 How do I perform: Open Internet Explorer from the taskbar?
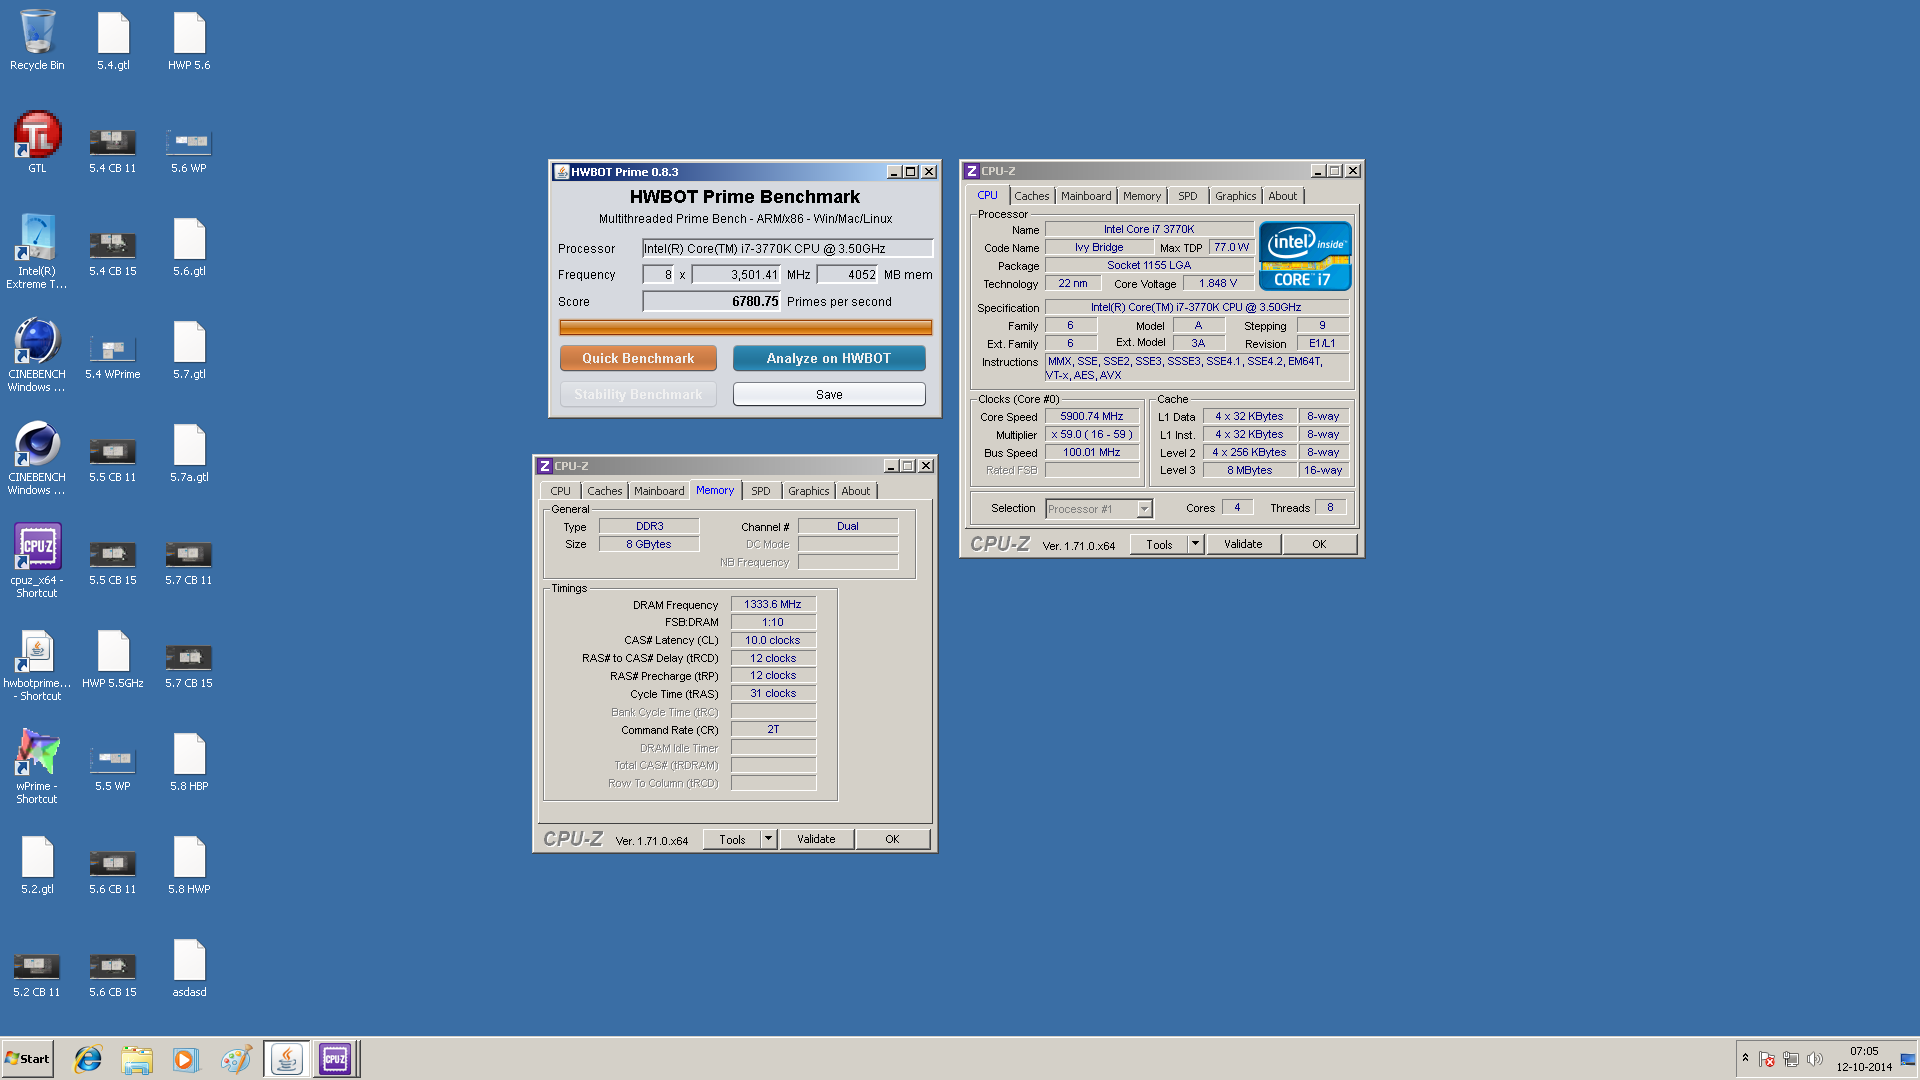click(x=88, y=1059)
